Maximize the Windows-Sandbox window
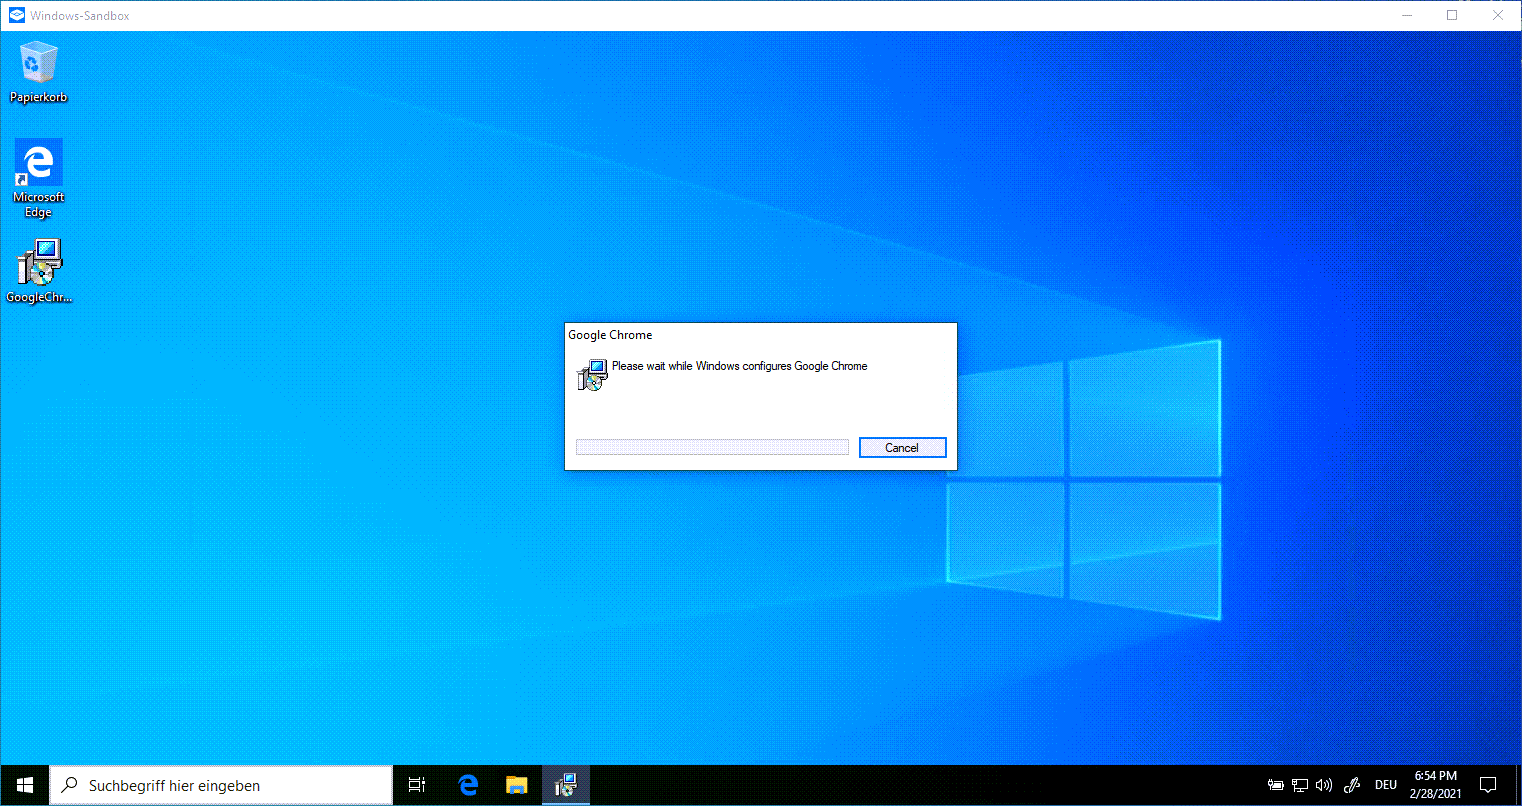Image resolution: width=1522 pixels, height=806 pixels. [x=1452, y=15]
